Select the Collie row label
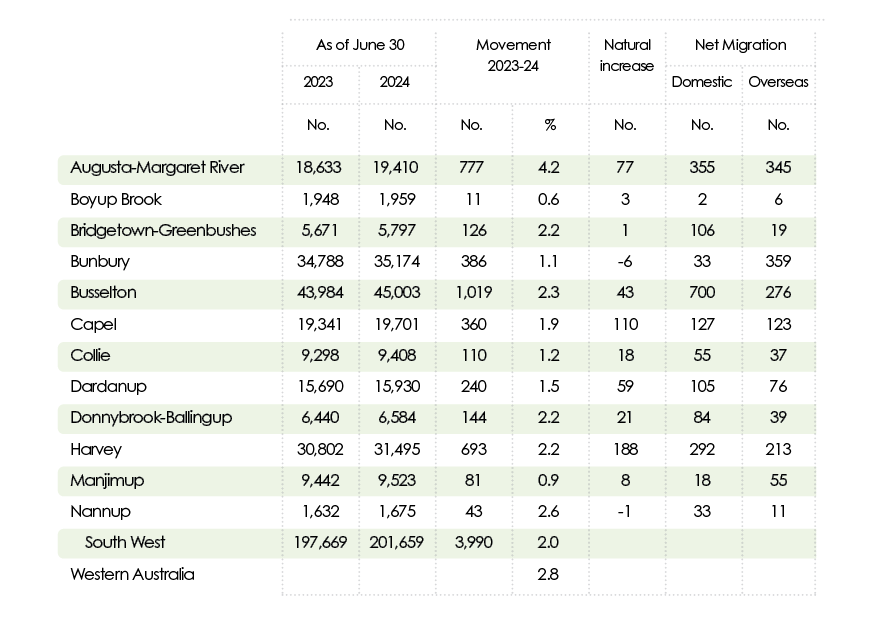The image size is (875, 625). pos(90,355)
